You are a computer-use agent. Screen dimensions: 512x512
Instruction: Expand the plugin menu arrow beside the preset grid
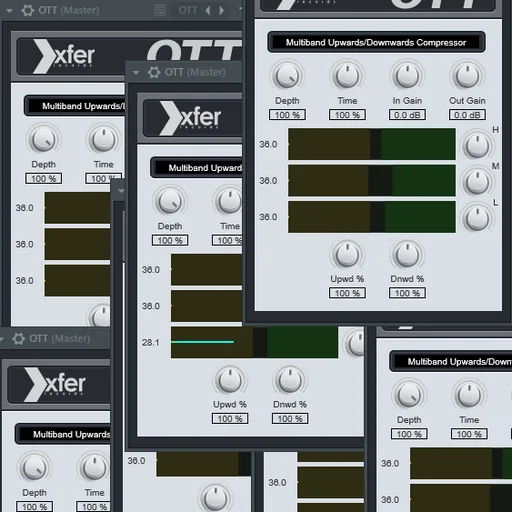10,11
